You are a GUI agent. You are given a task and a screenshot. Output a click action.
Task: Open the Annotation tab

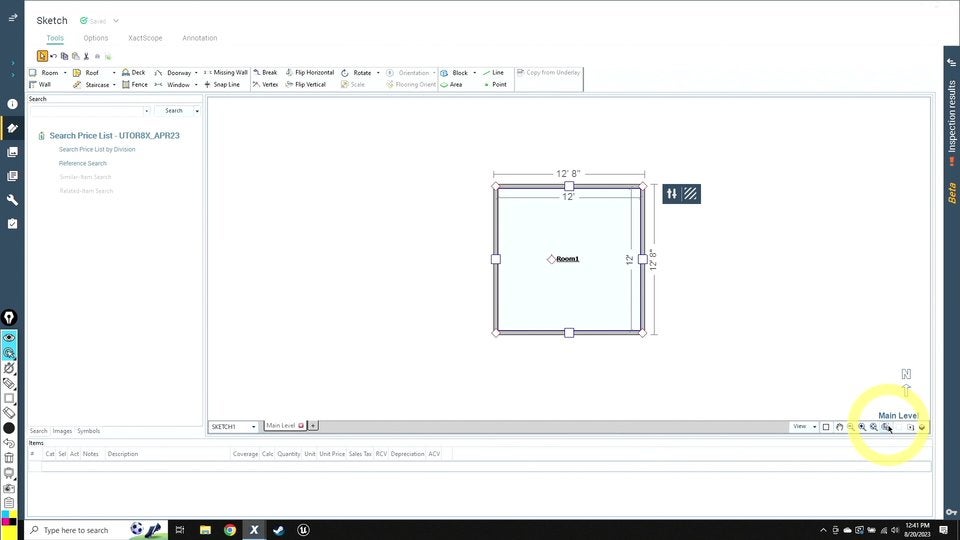(x=199, y=38)
